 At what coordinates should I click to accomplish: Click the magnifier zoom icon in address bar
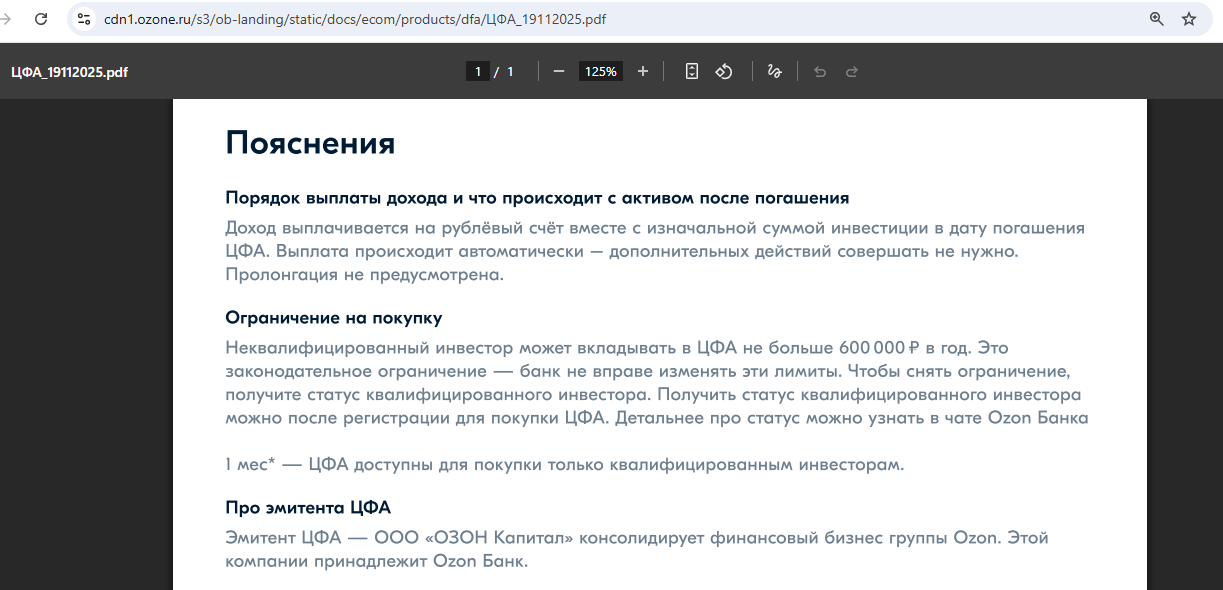1156,19
